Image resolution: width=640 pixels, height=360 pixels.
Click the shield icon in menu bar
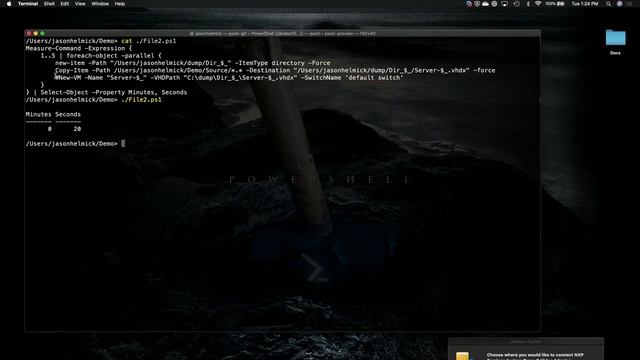(477, 4)
